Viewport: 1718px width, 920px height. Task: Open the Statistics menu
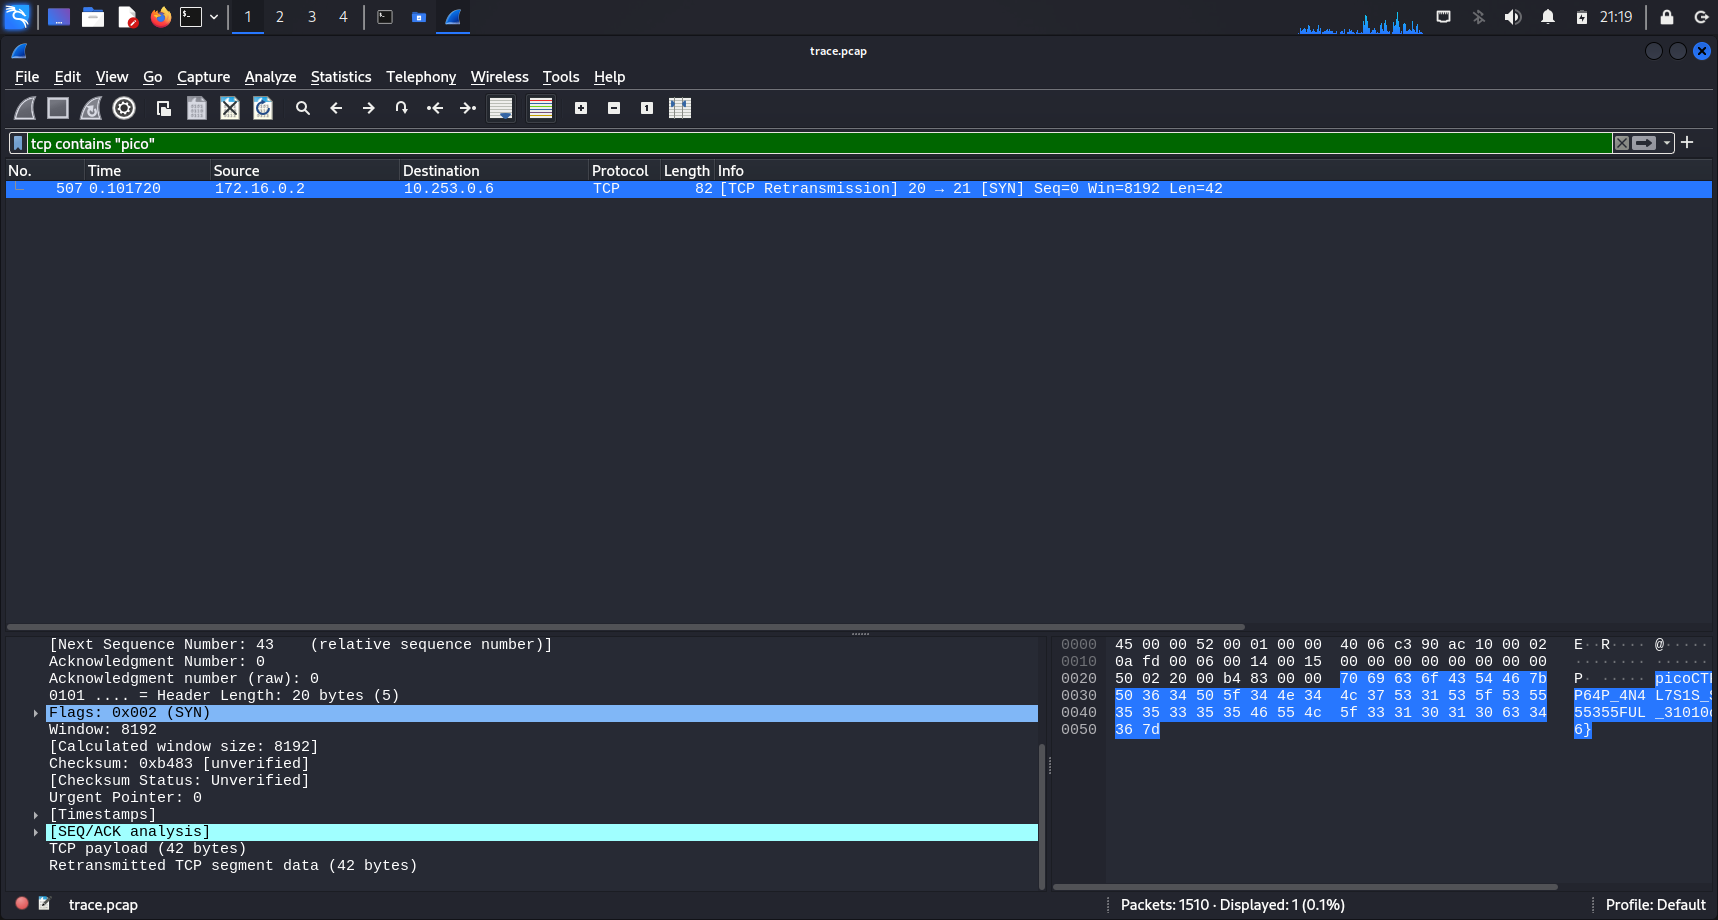340,77
